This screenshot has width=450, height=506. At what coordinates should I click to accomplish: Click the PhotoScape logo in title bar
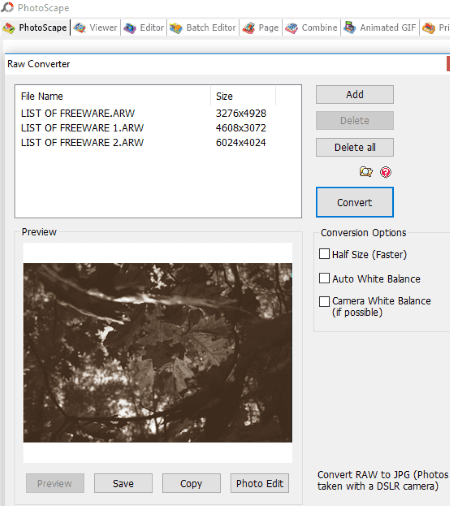[7, 7]
